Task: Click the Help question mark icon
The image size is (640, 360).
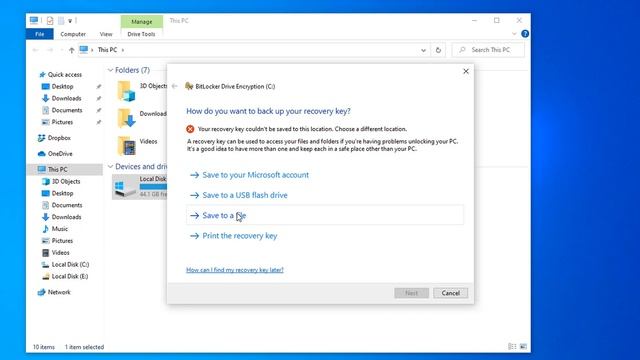Action: pos(525,34)
